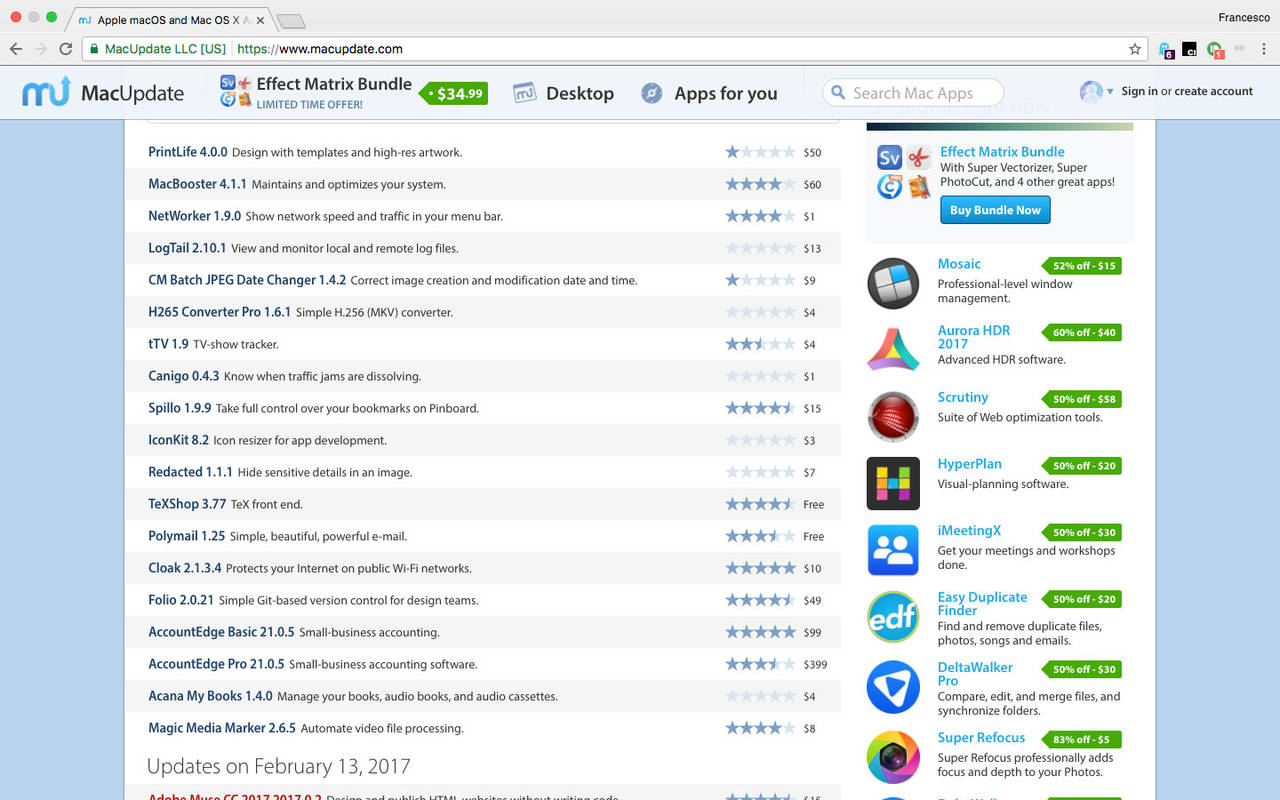The height and width of the screenshot is (800, 1280).
Task: Click the Desktop section icon
Action: tap(525, 92)
